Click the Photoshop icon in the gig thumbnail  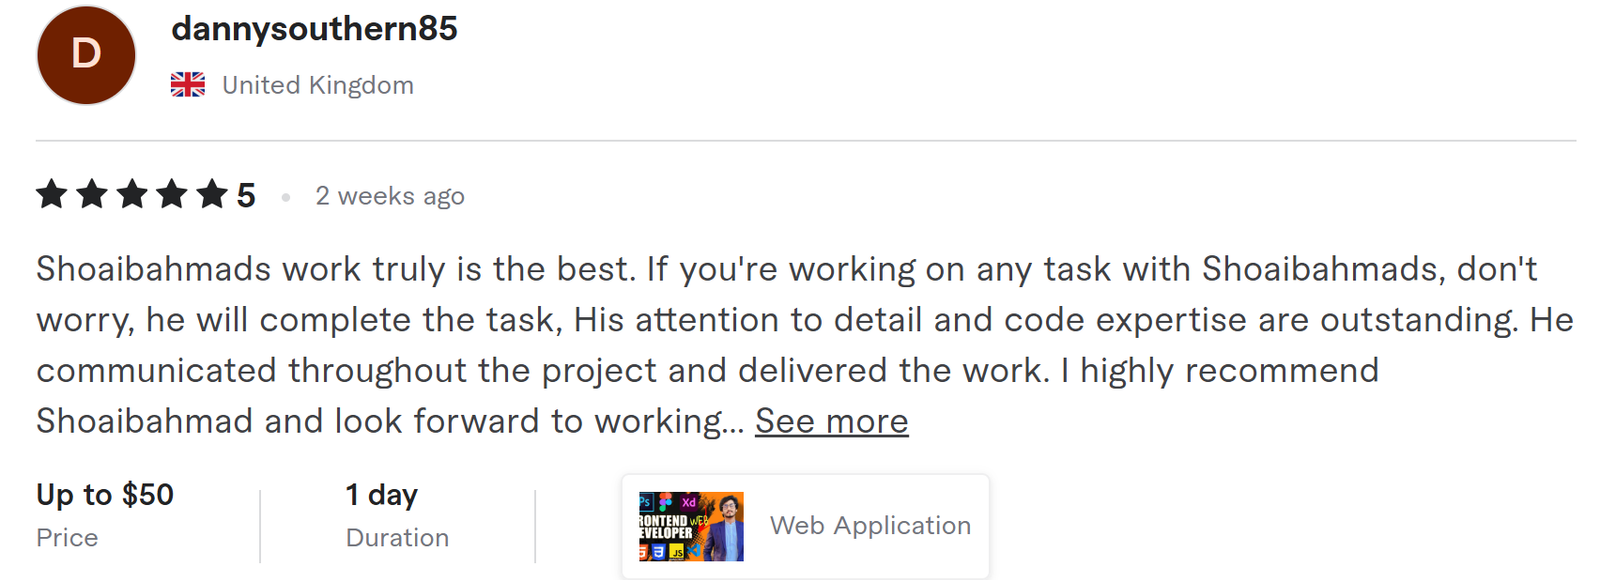(x=647, y=501)
